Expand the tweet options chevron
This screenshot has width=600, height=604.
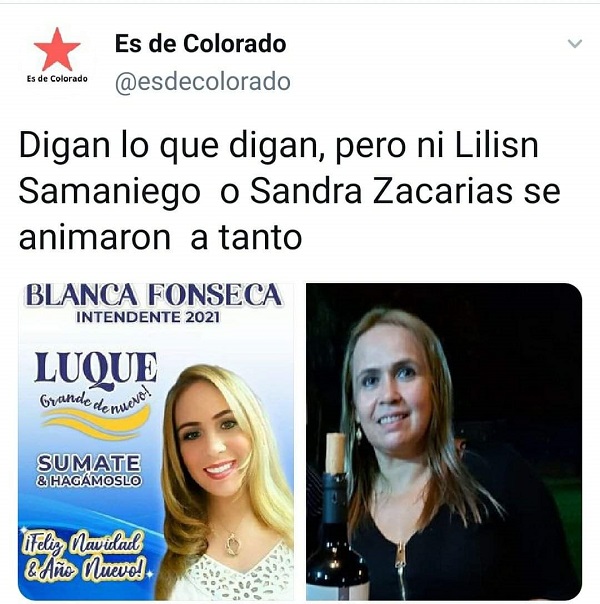(x=575, y=44)
